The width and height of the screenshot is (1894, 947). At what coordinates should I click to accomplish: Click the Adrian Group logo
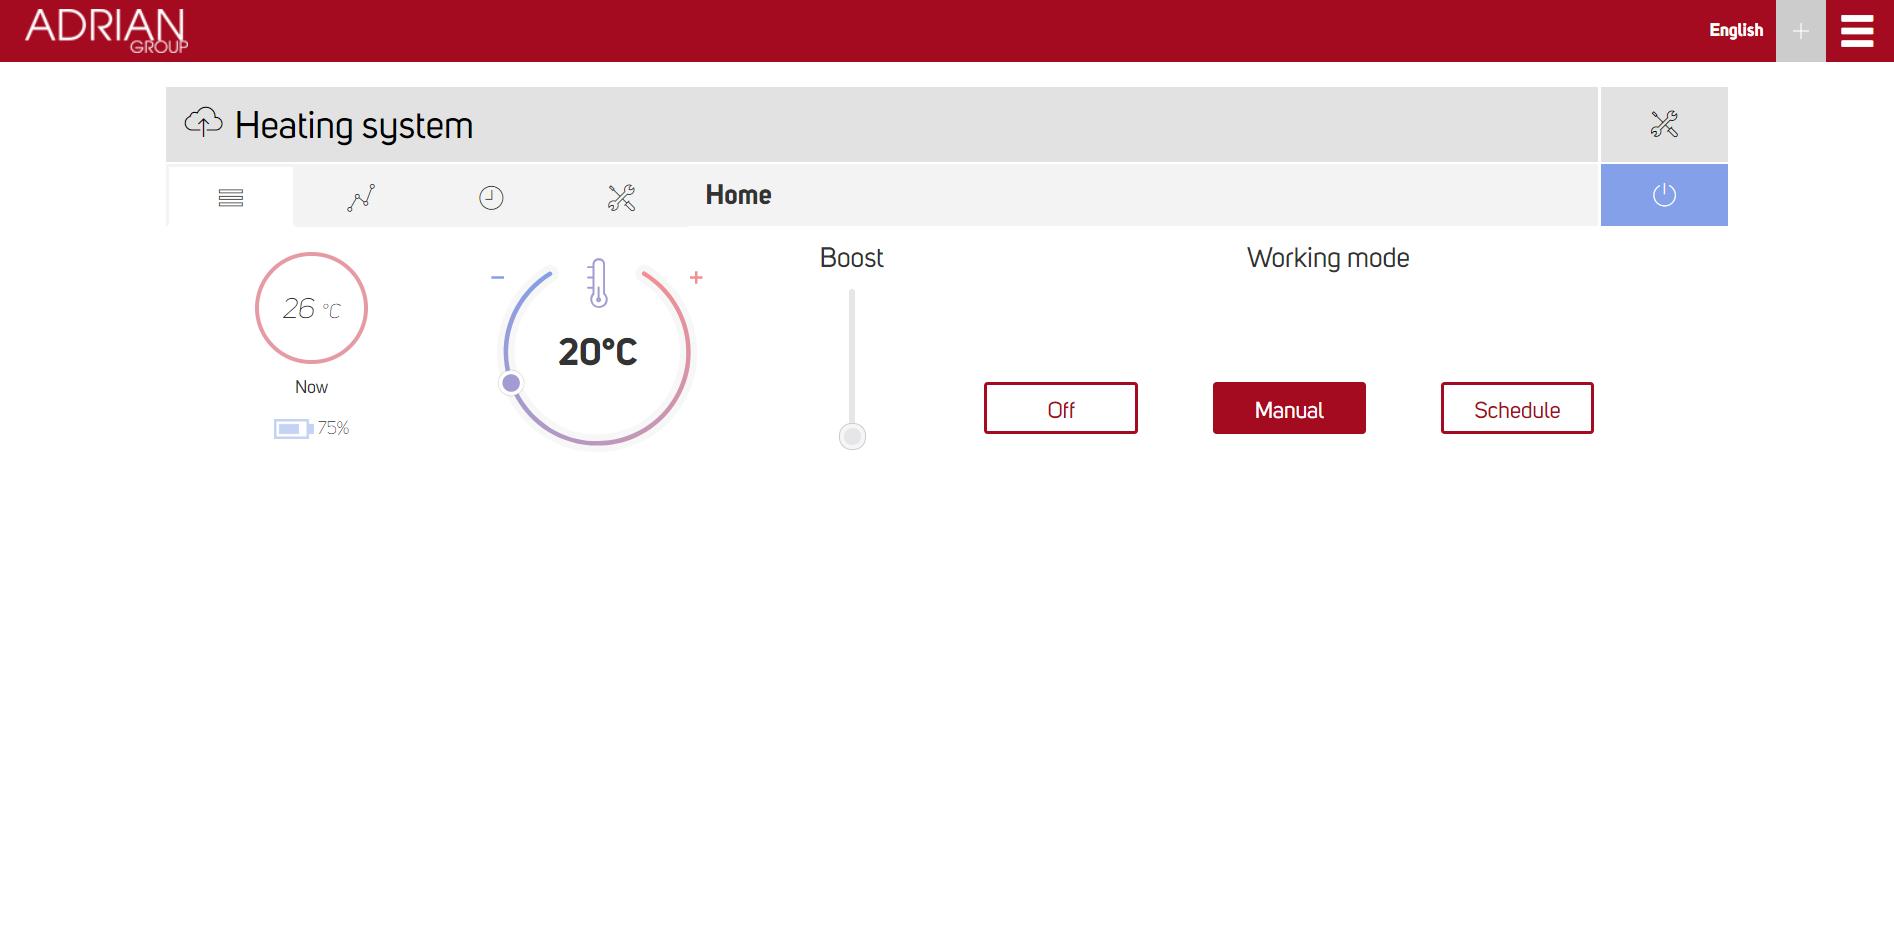106,30
